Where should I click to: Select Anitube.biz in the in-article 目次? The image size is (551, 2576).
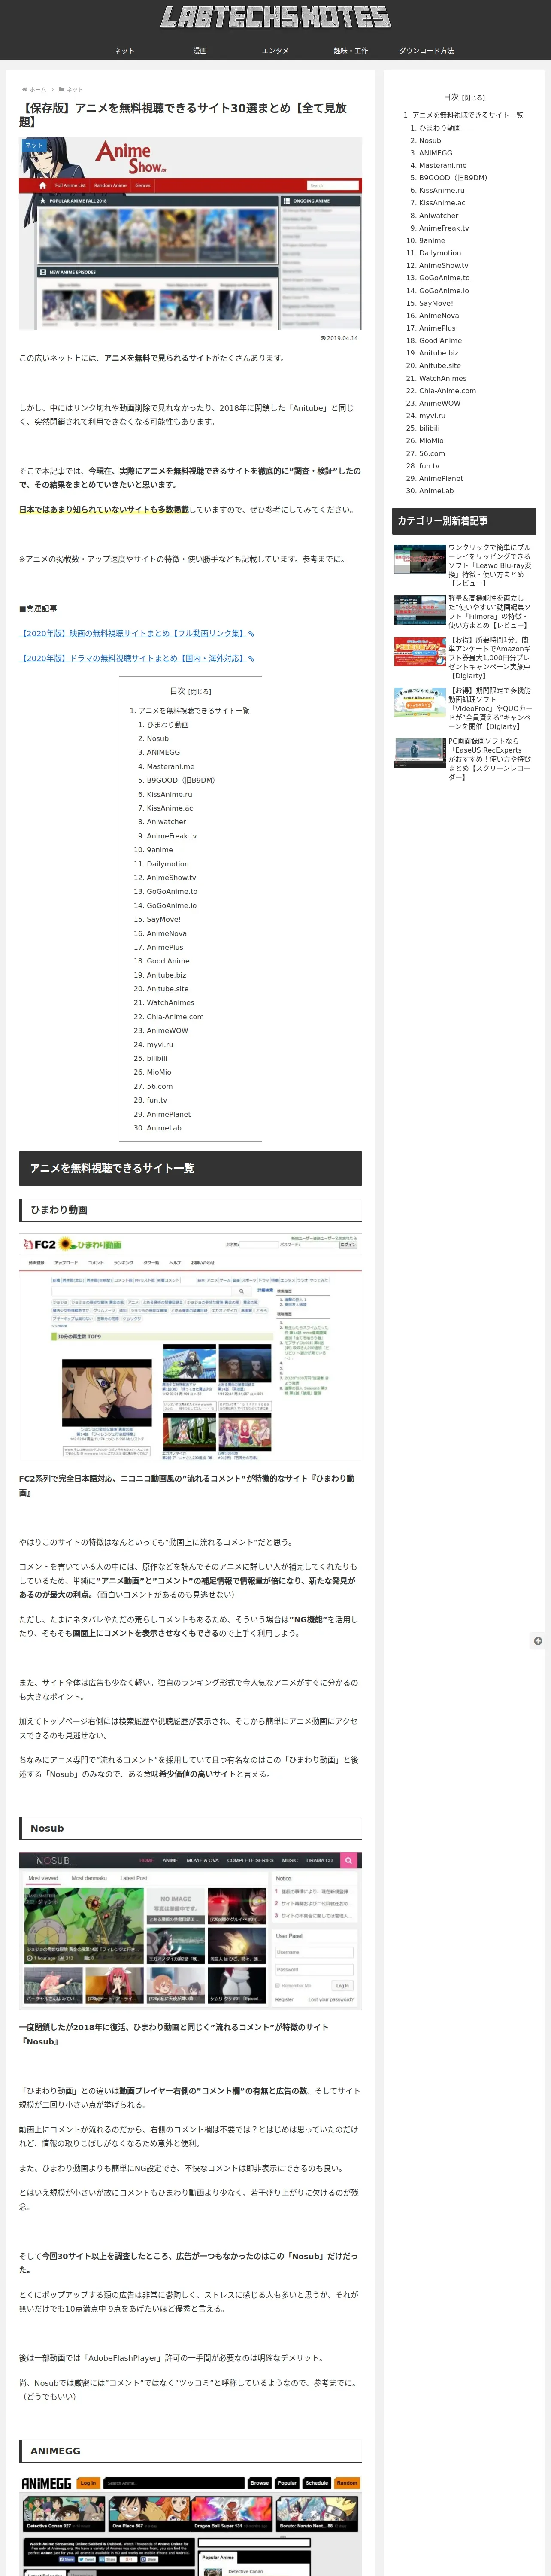(x=166, y=975)
